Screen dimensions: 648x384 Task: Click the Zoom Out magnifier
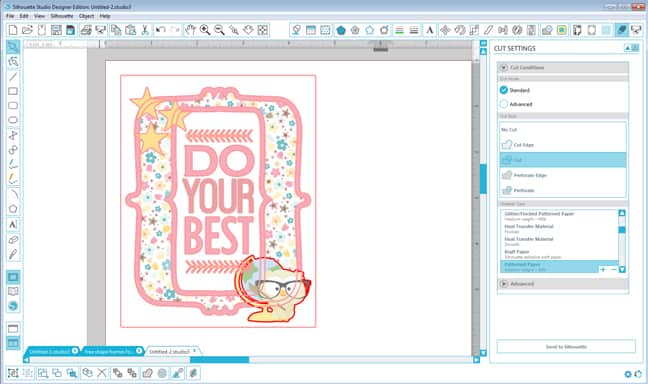point(219,30)
